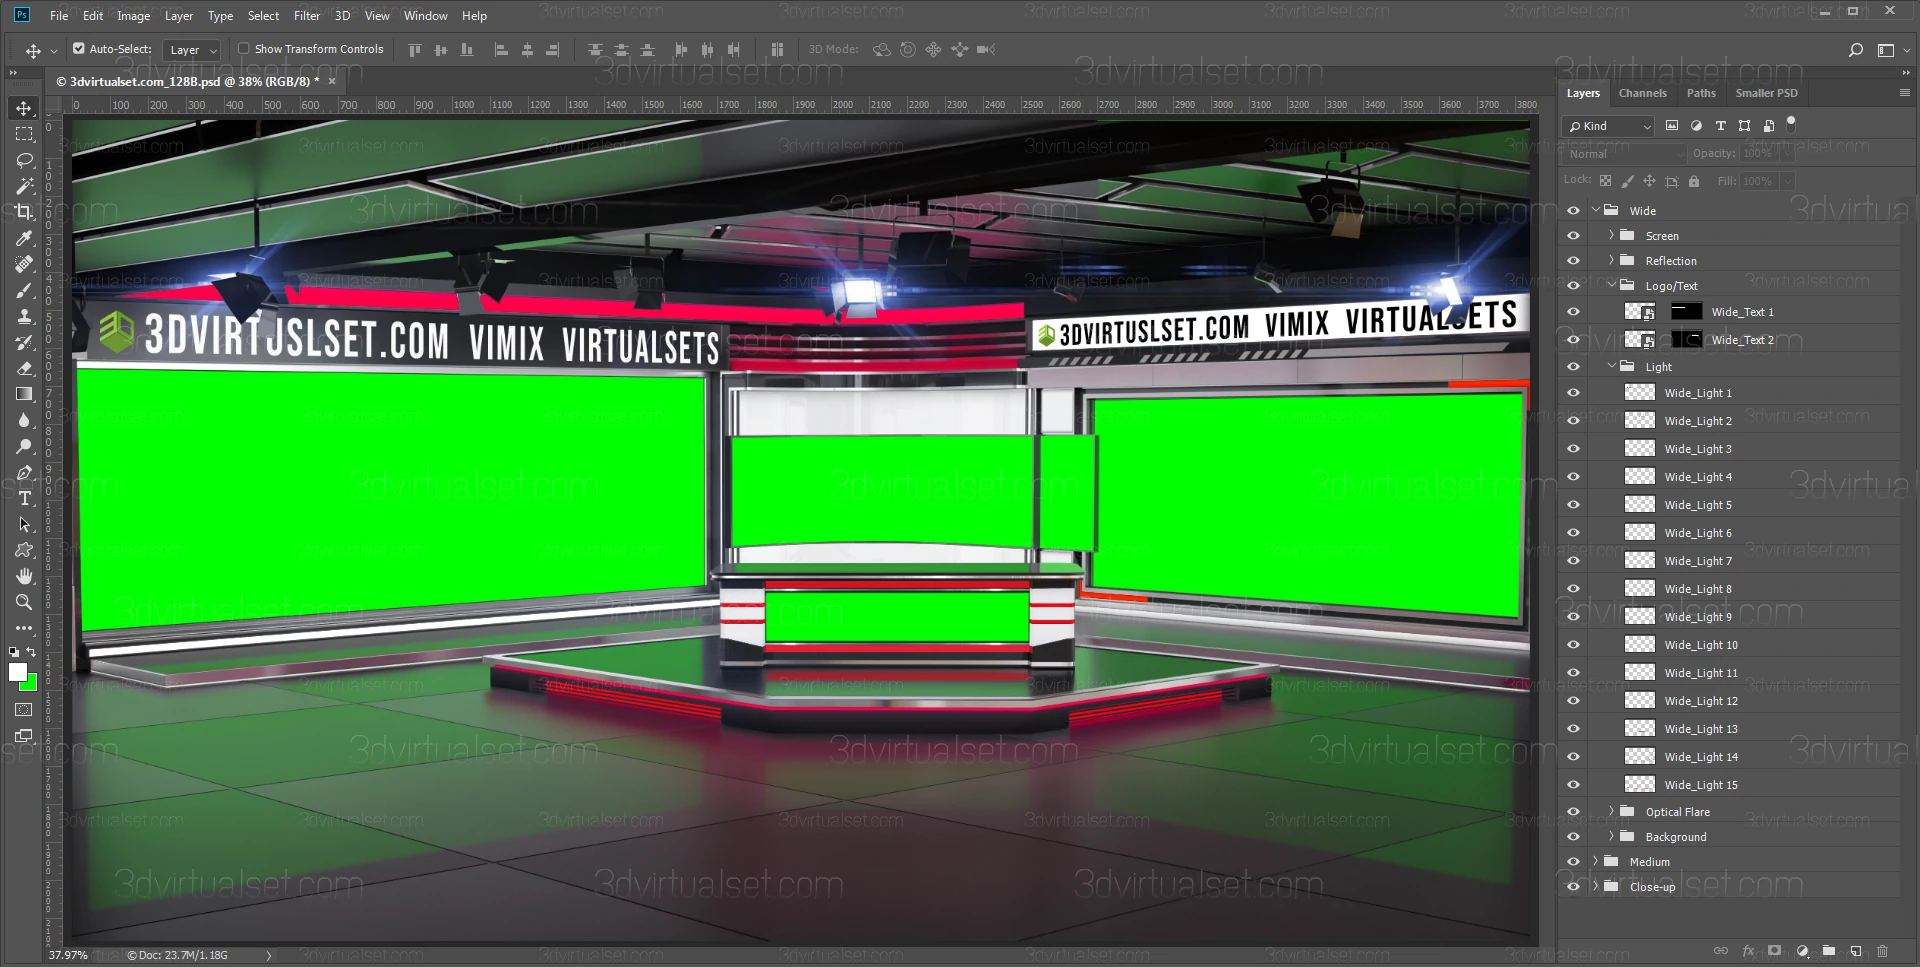The height and width of the screenshot is (967, 1920).
Task: Open the File menu
Action: pyautogui.click(x=59, y=16)
